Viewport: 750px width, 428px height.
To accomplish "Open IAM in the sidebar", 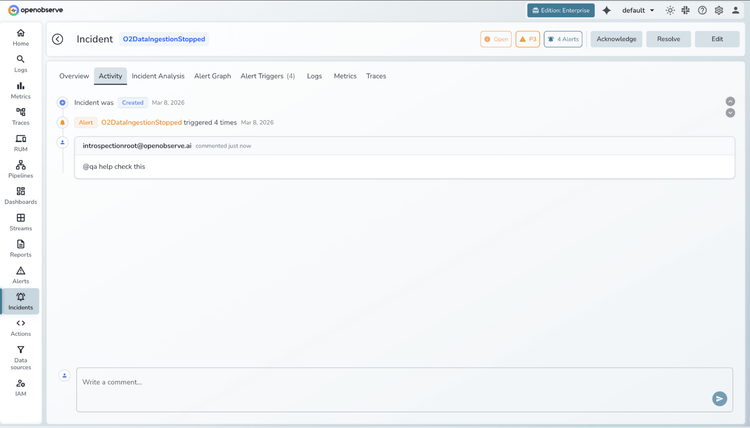I will tap(21, 388).
